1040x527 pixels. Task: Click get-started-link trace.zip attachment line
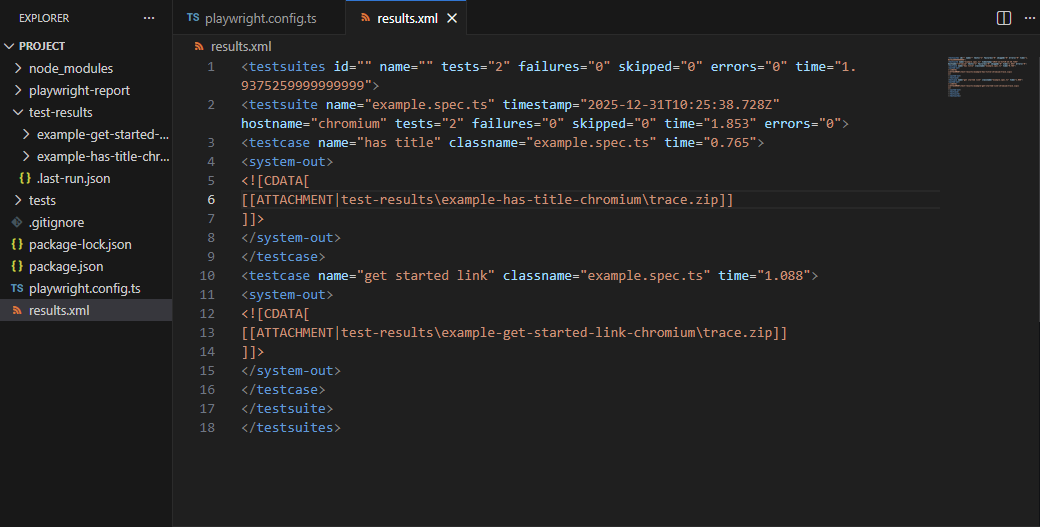click(x=514, y=332)
